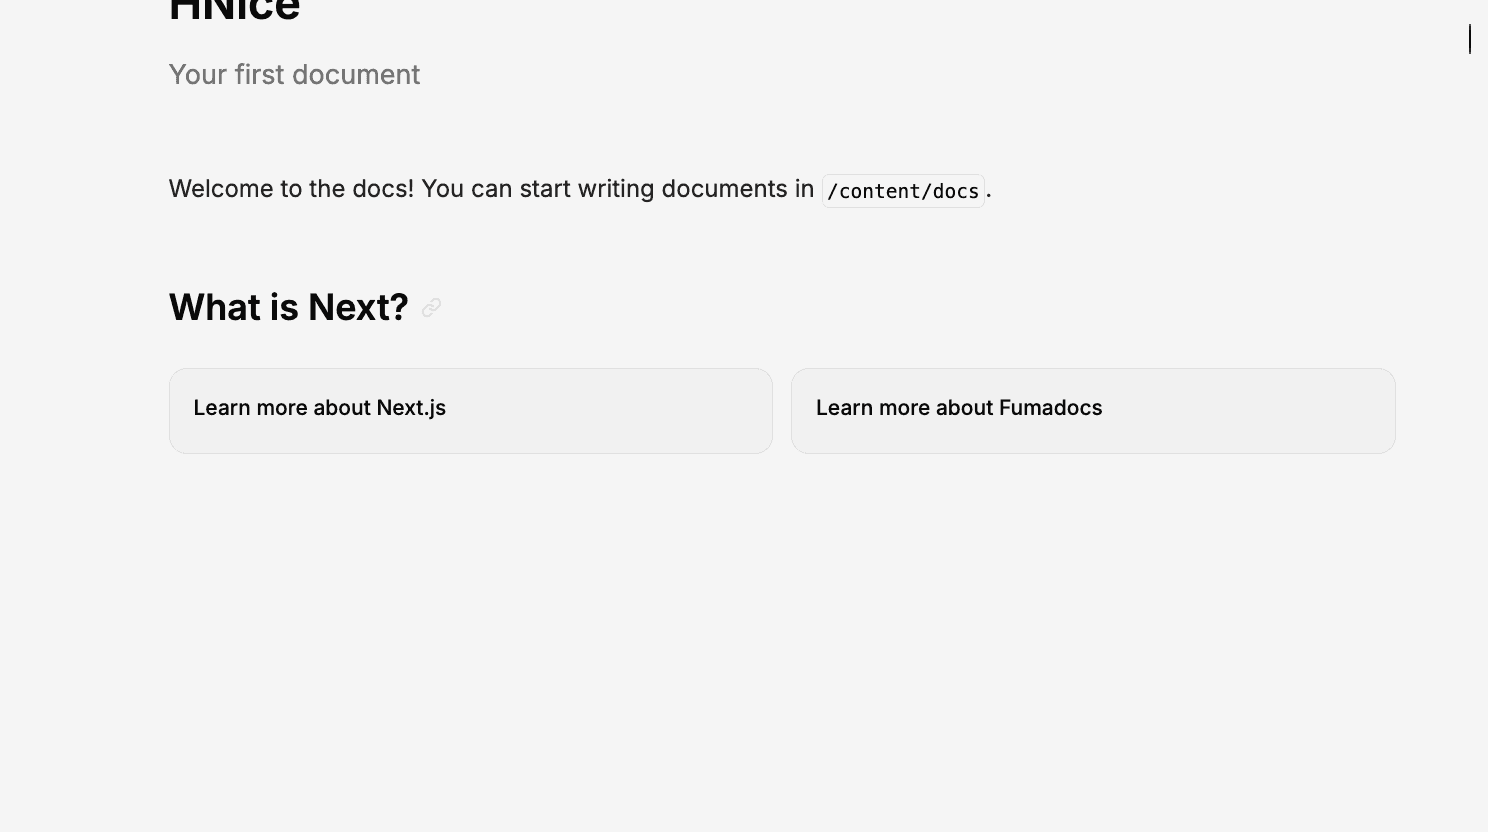The height and width of the screenshot is (832, 1488).
Task: Open the "Learn more about Fumadocs" card
Action: pyautogui.click(x=1092, y=410)
